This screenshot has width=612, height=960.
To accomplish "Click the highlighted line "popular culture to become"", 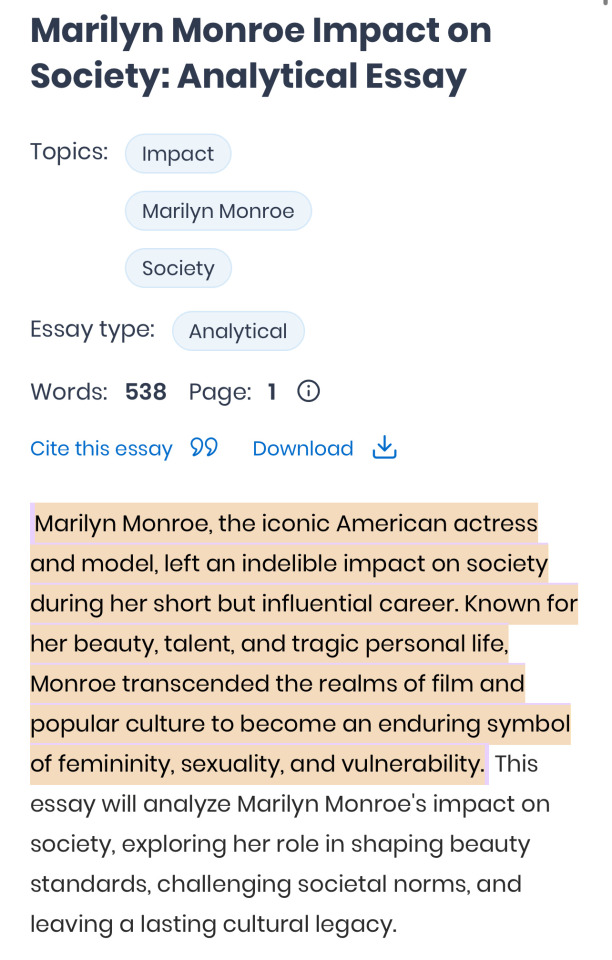I will tap(300, 724).
